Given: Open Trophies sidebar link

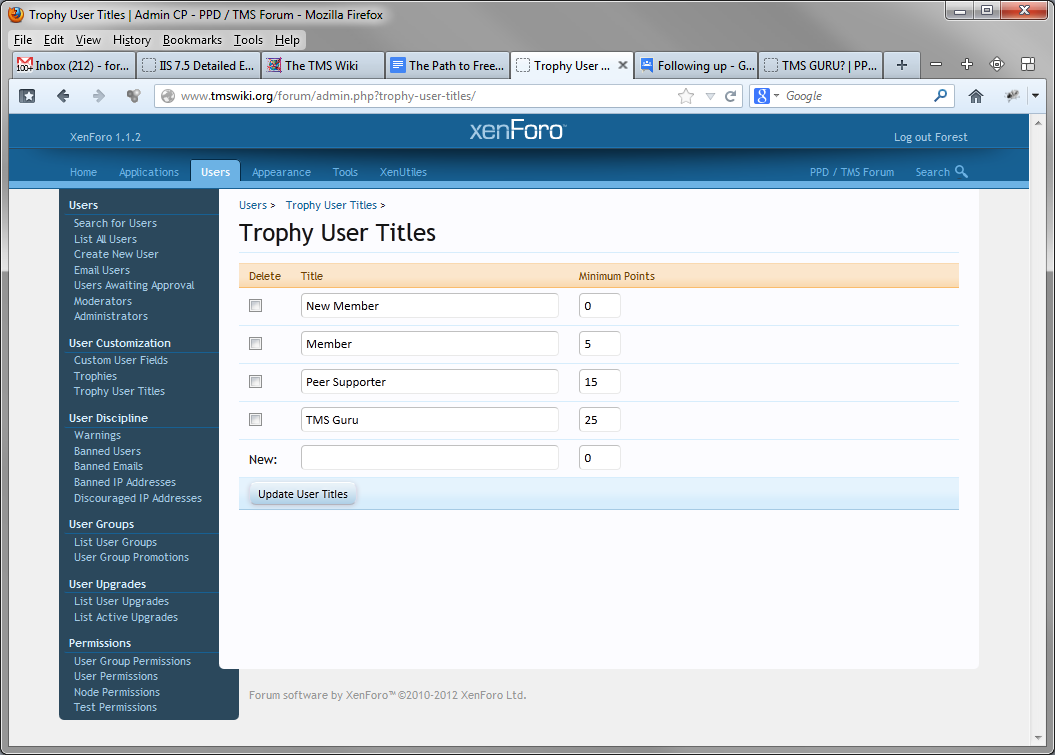Looking at the screenshot, I should pos(96,376).
